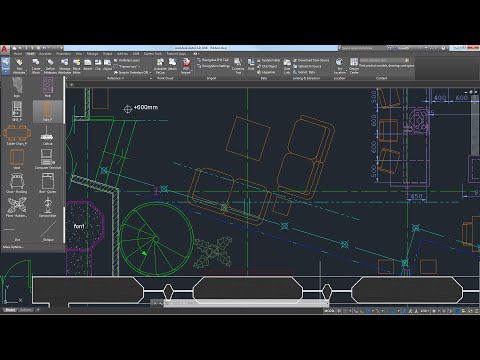
Task: Click the Help icon in title bar
Action: pyautogui.click(x=444, y=48)
